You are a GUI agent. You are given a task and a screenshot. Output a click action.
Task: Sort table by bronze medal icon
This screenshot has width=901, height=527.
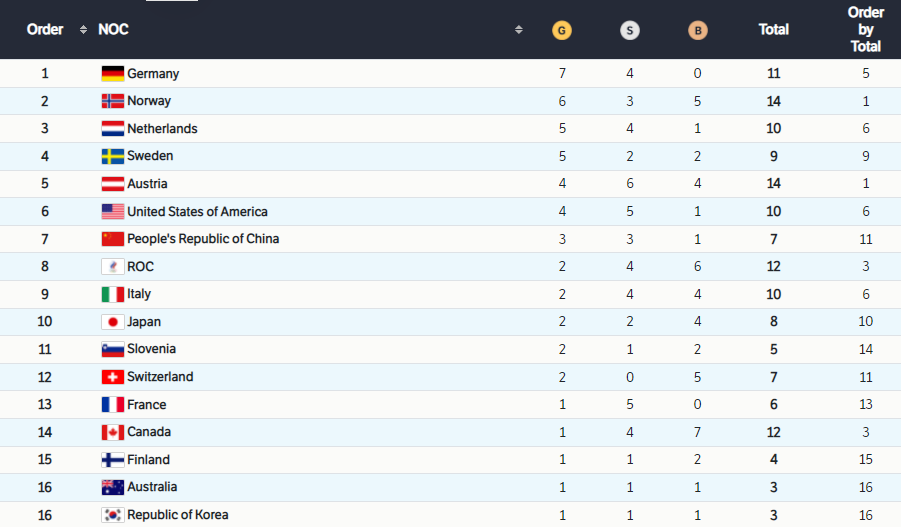click(698, 30)
